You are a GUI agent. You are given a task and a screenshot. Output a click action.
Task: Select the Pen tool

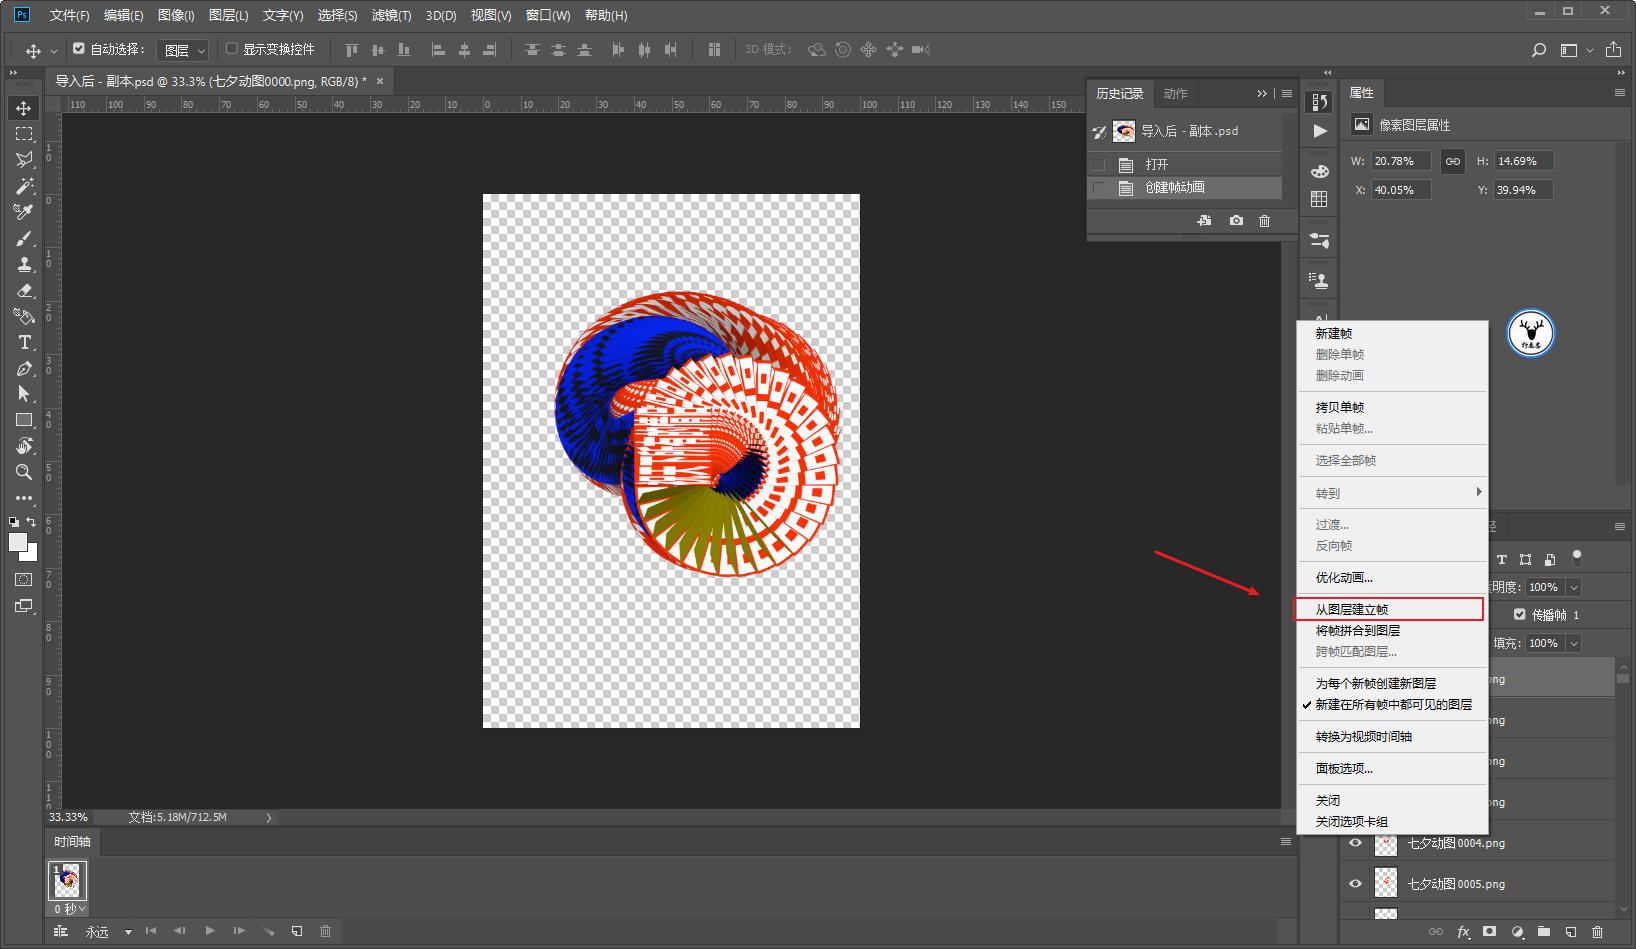pyautogui.click(x=24, y=368)
